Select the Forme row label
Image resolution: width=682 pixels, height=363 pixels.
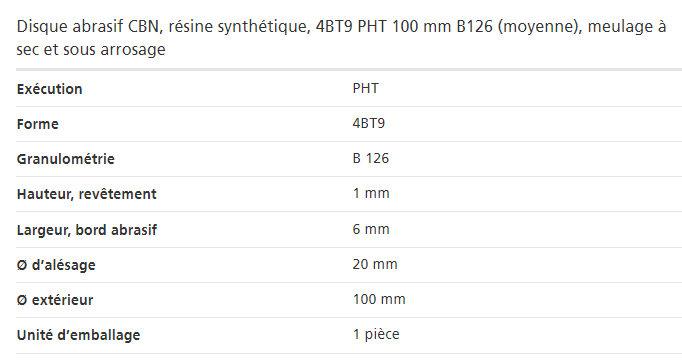click(x=37, y=124)
